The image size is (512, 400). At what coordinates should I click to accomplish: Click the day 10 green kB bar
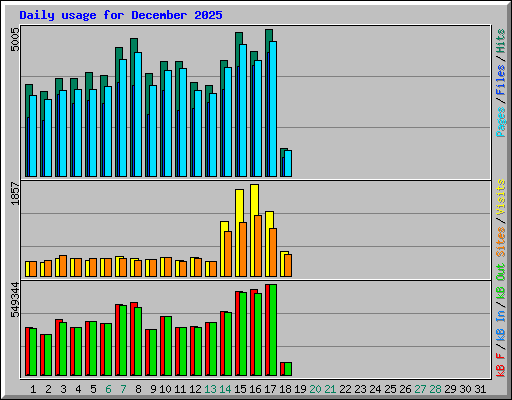[x=168, y=346]
